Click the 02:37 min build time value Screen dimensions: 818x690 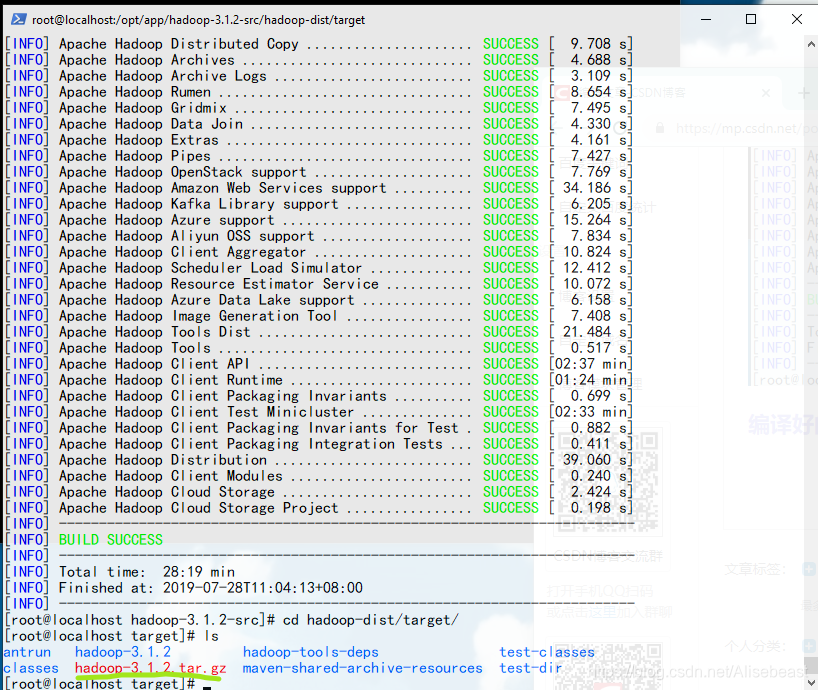coord(591,364)
